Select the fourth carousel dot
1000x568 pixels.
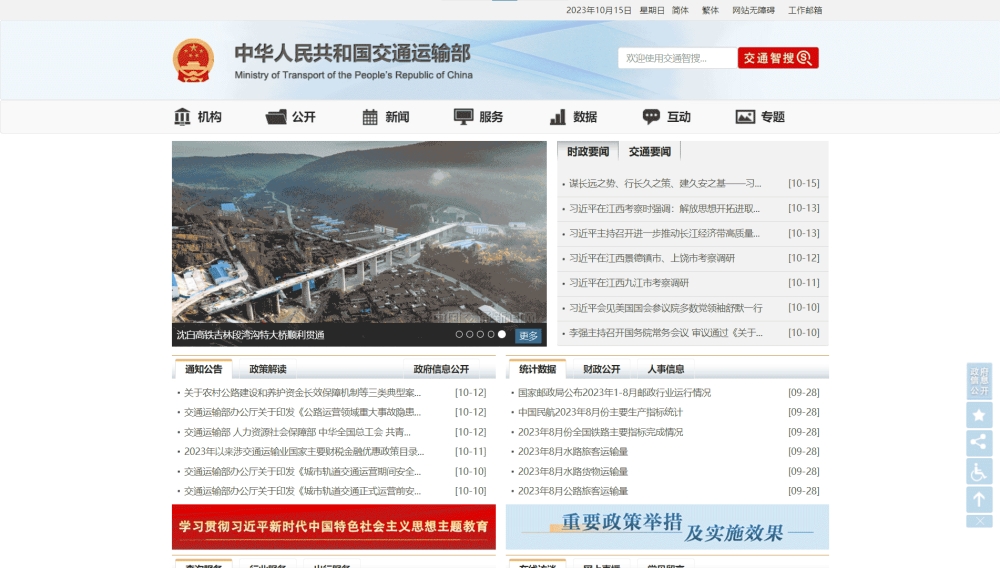click(491, 334)
